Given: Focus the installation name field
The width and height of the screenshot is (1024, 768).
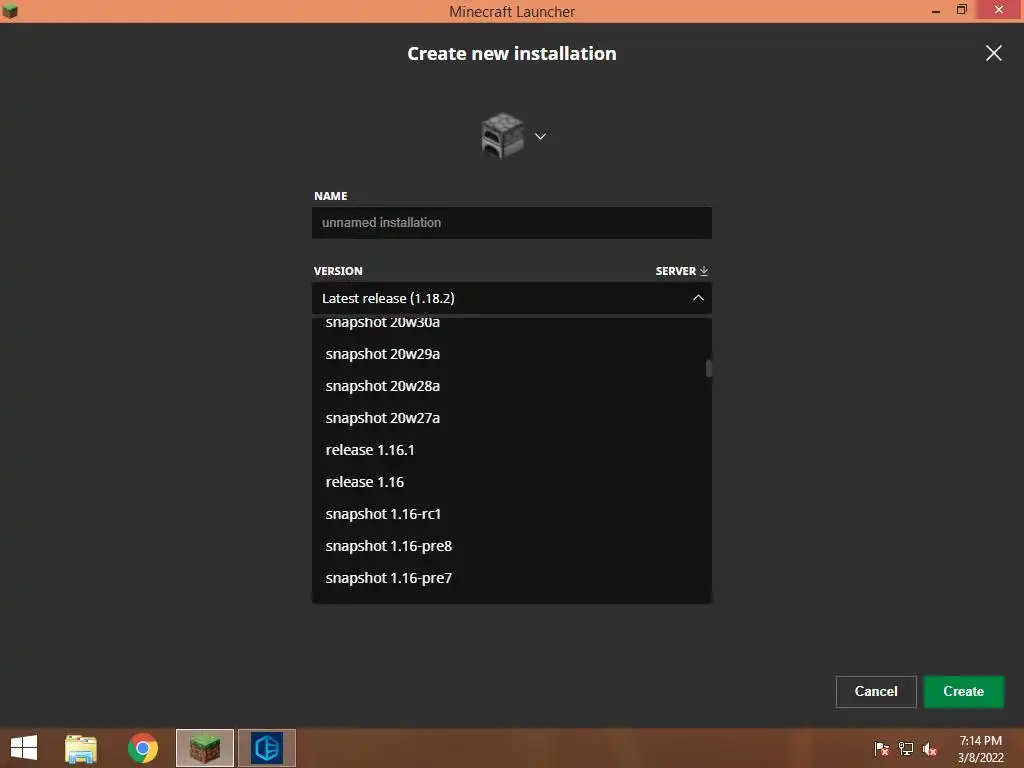Looking at the screenshot, I should click(511, 223).
